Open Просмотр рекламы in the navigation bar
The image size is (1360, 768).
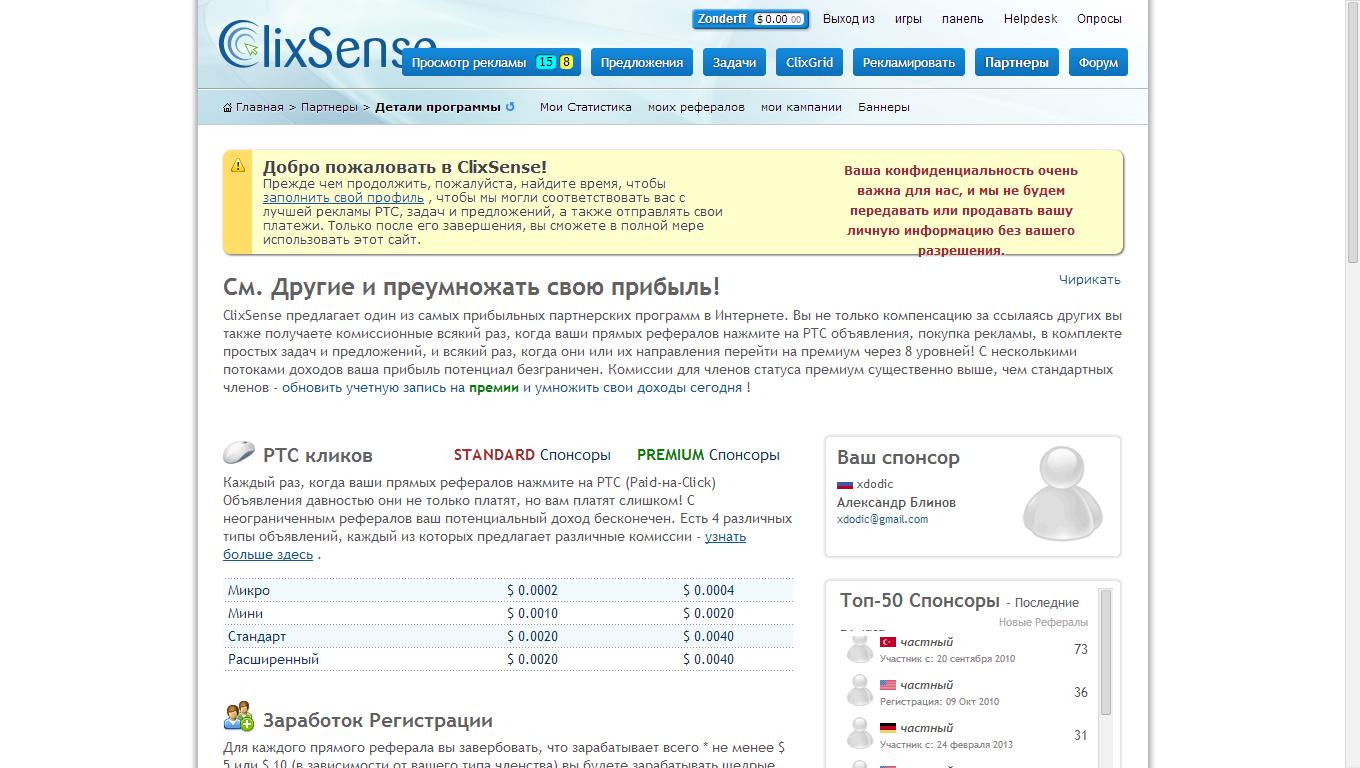coord(492,62)
